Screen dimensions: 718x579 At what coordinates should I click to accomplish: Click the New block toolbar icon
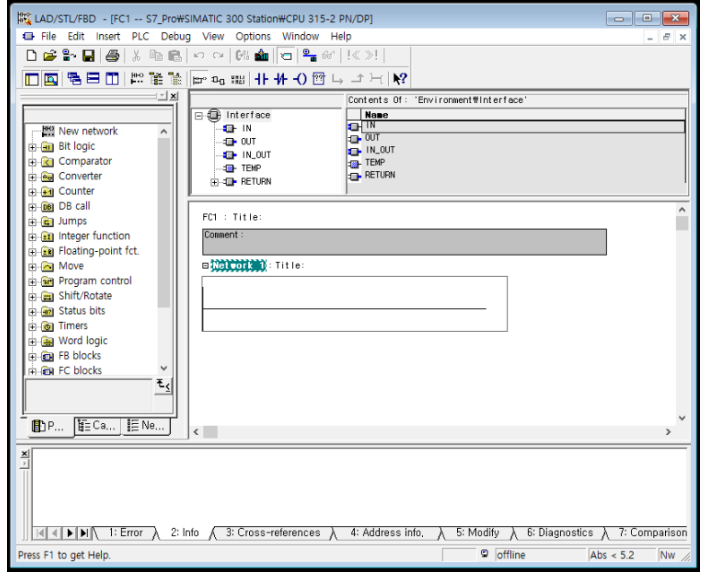(31, 56)
